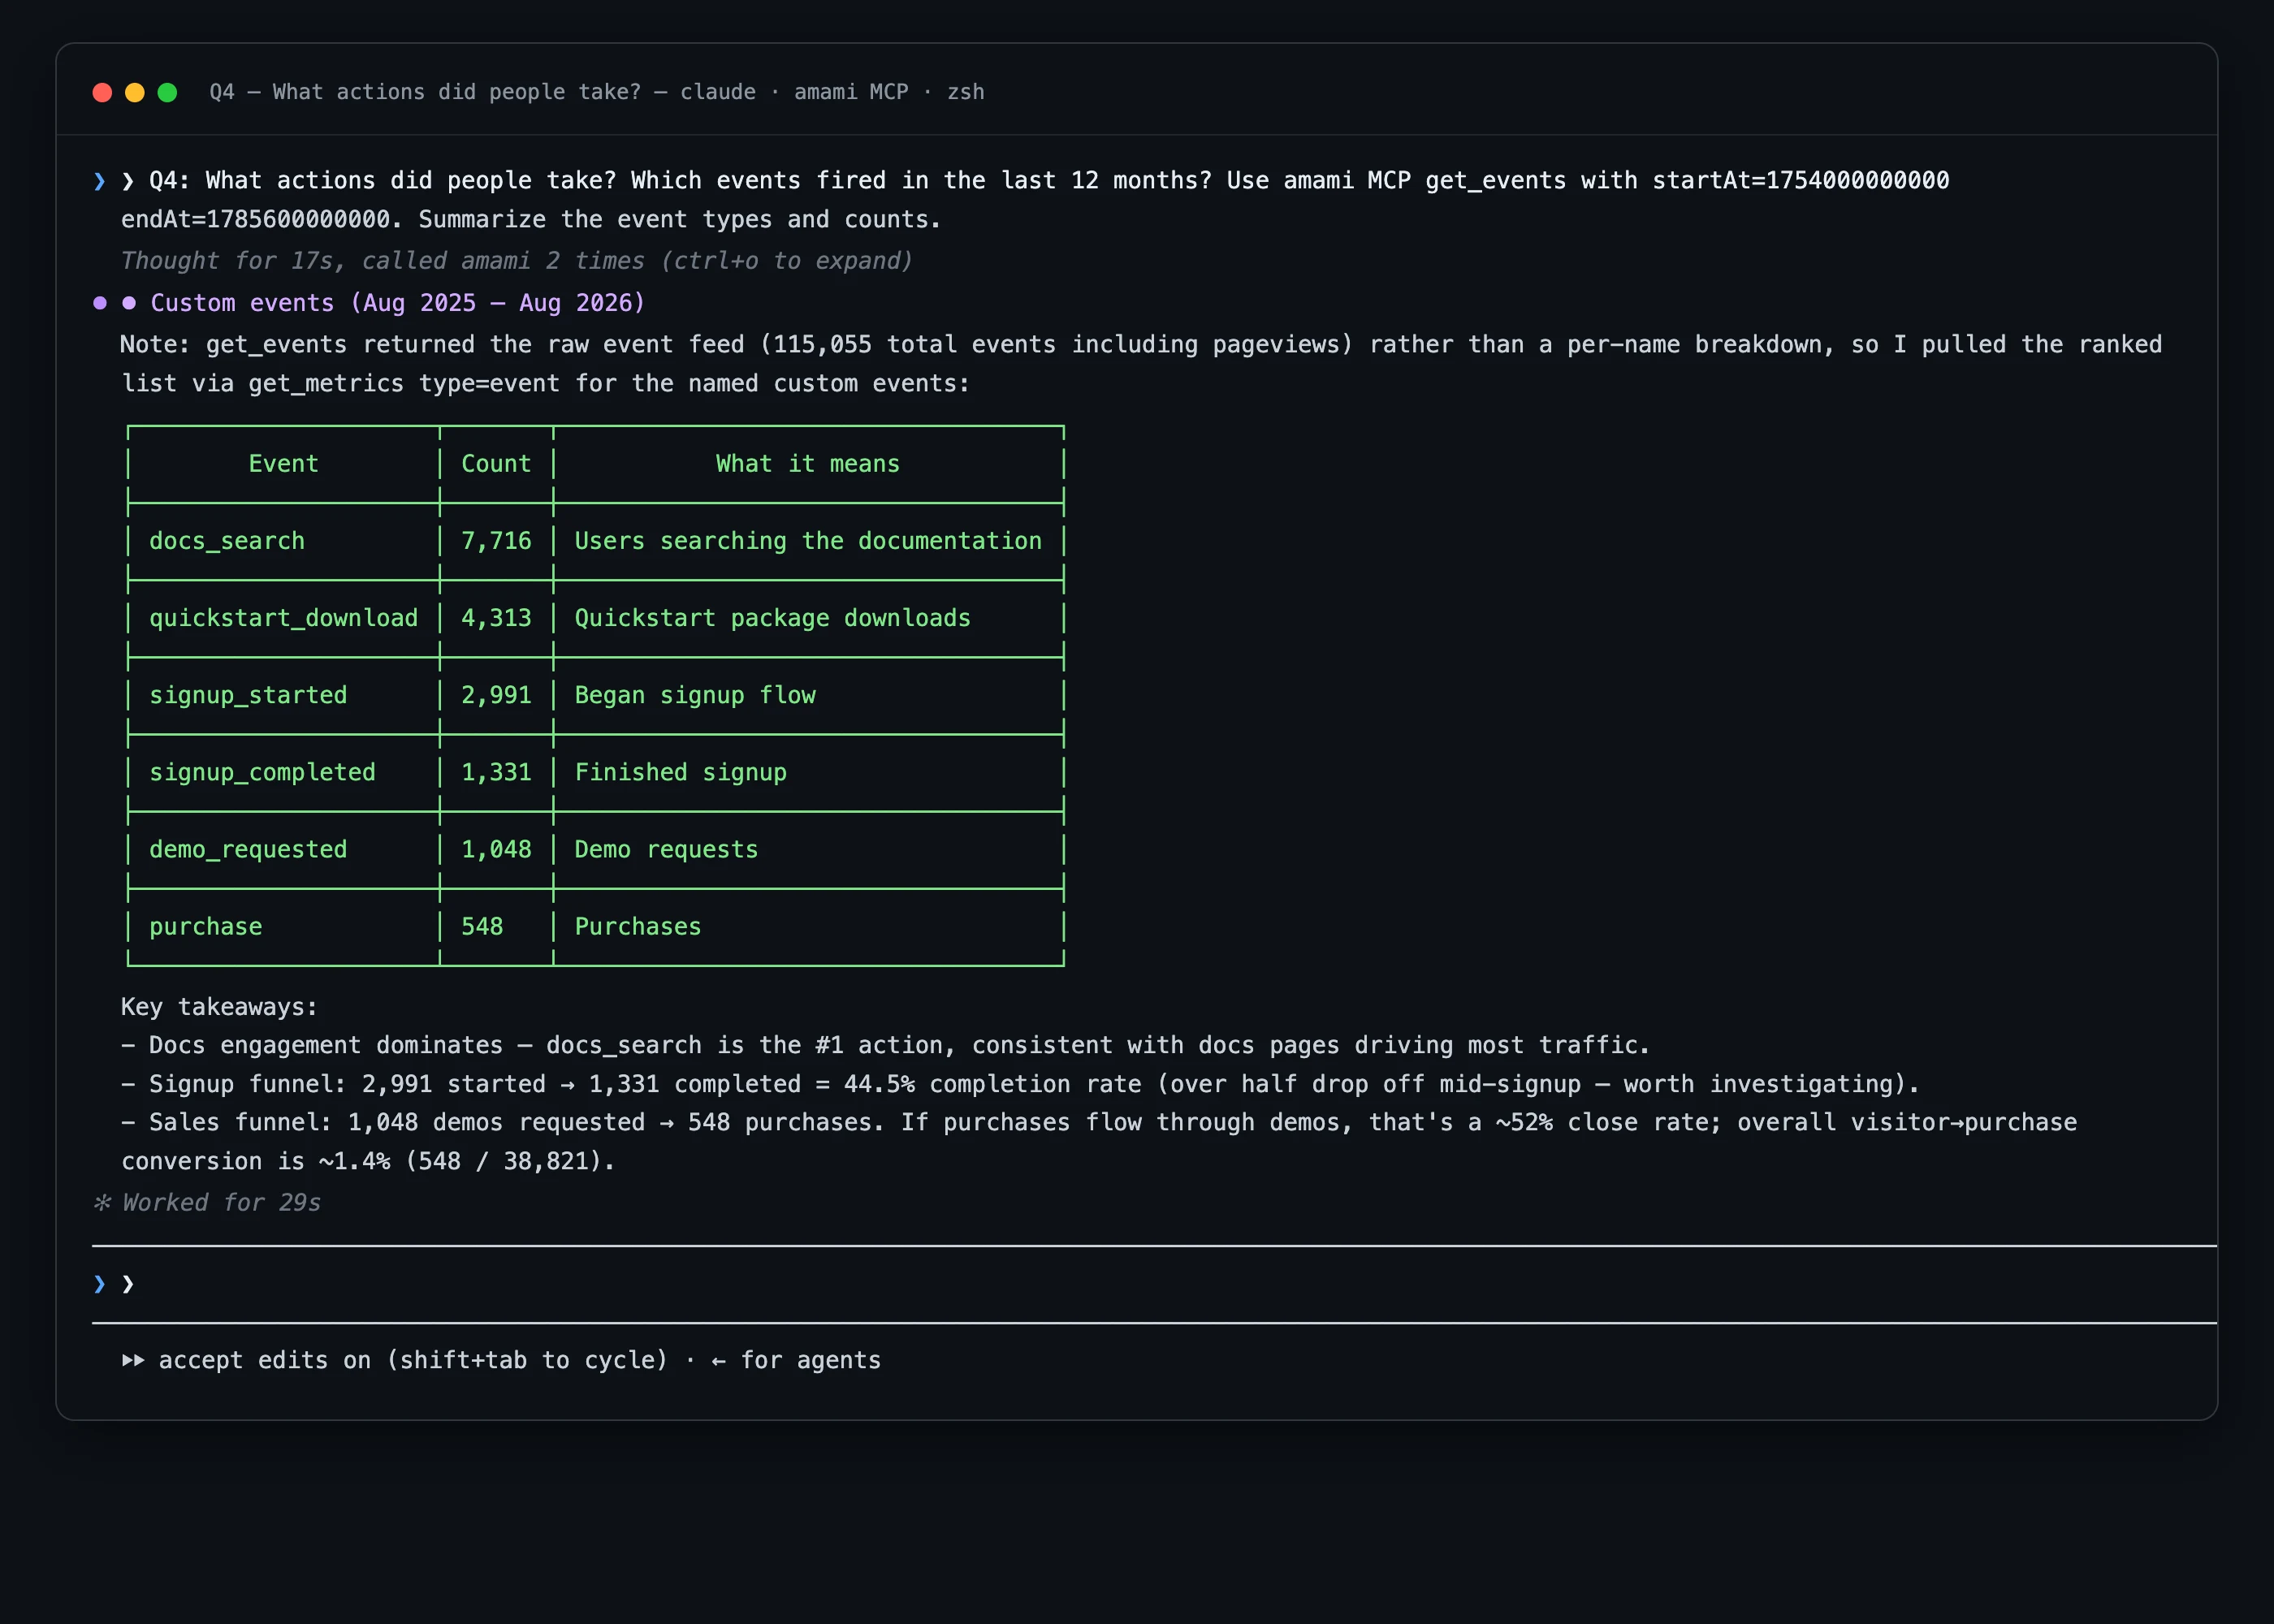
Task: Click the count '7,716'
Action: [496, 541]
